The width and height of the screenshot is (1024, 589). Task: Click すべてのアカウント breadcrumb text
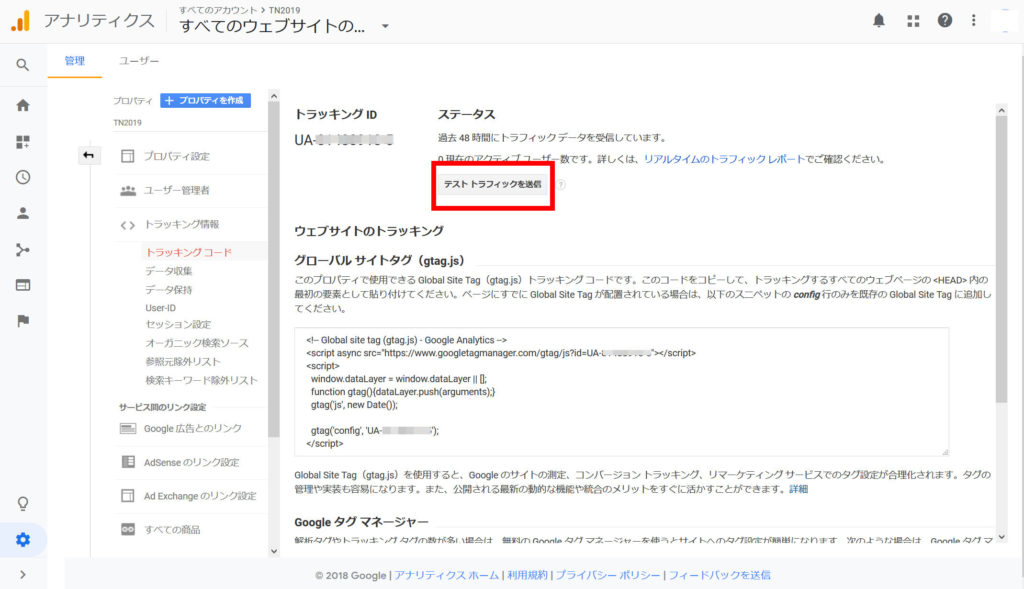pos(217,10)
